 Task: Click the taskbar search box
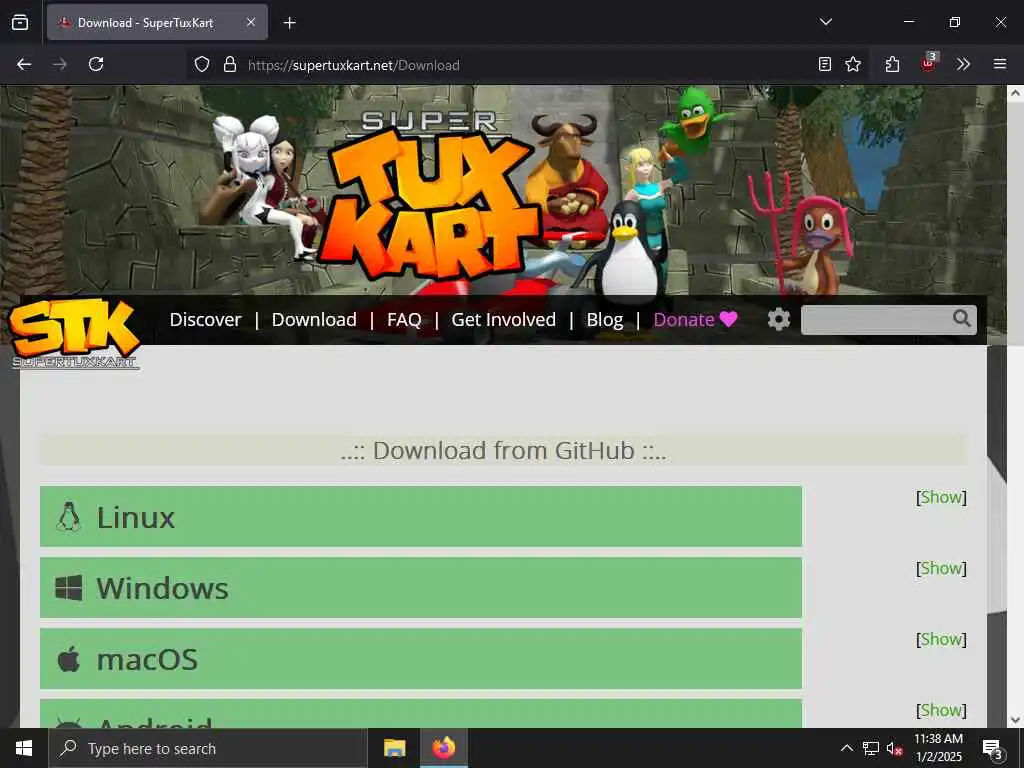208,748
